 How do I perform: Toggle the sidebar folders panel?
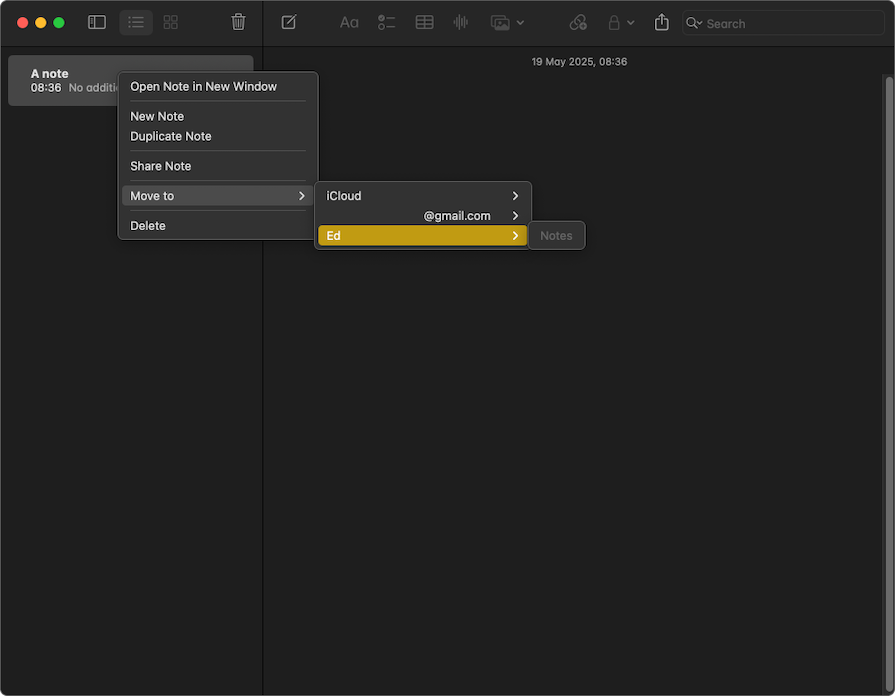click(x=97, y=22)
